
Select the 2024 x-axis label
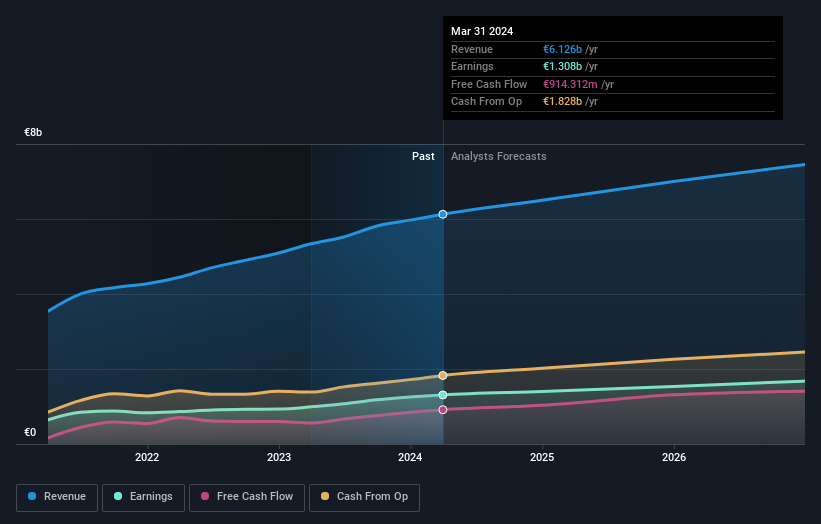[x=410, y=457]
